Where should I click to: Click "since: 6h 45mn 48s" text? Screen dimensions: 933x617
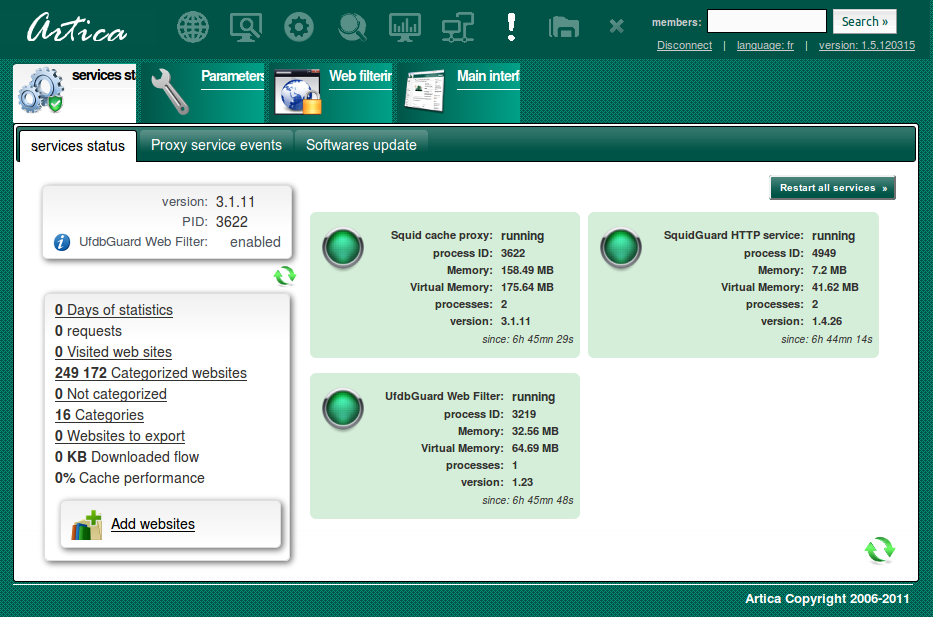528,500
